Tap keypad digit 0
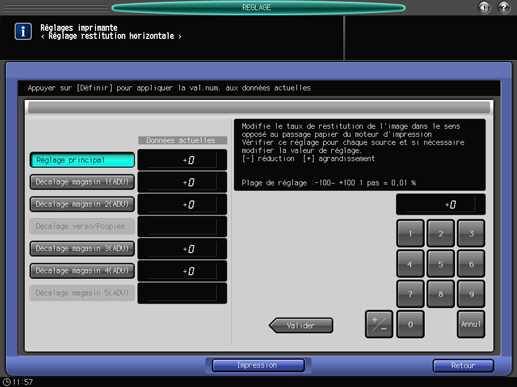Viewport: 517px width, 387px height. [410, 324]
